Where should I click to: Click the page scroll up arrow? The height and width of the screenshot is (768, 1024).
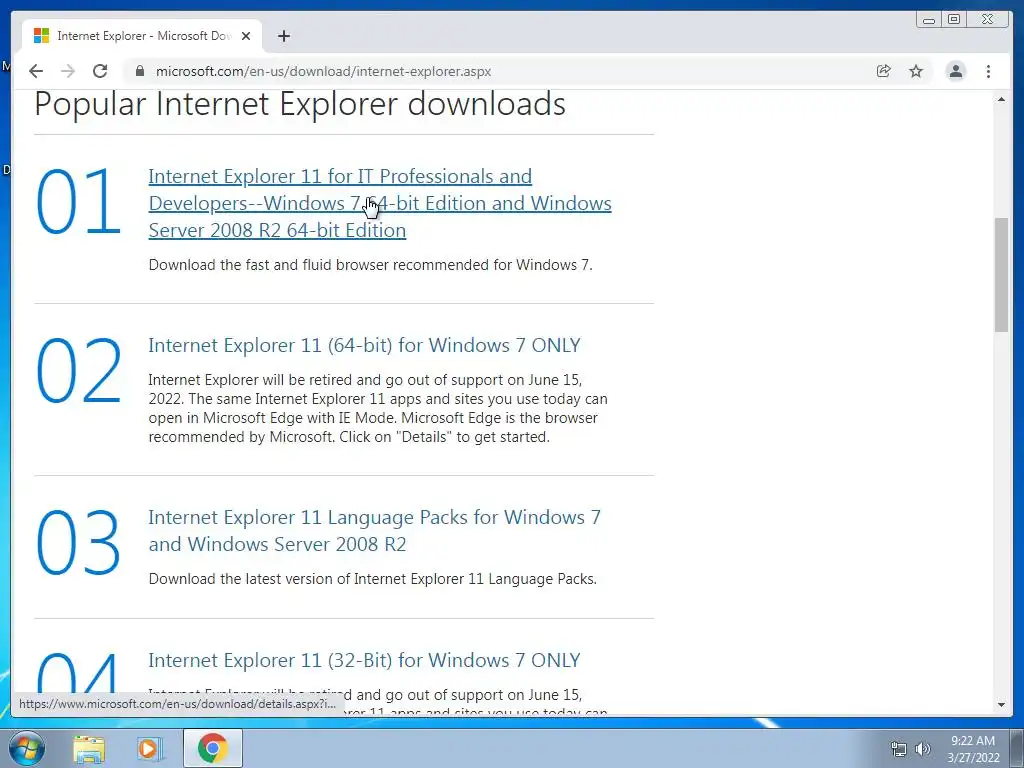tap(1001, 99)
